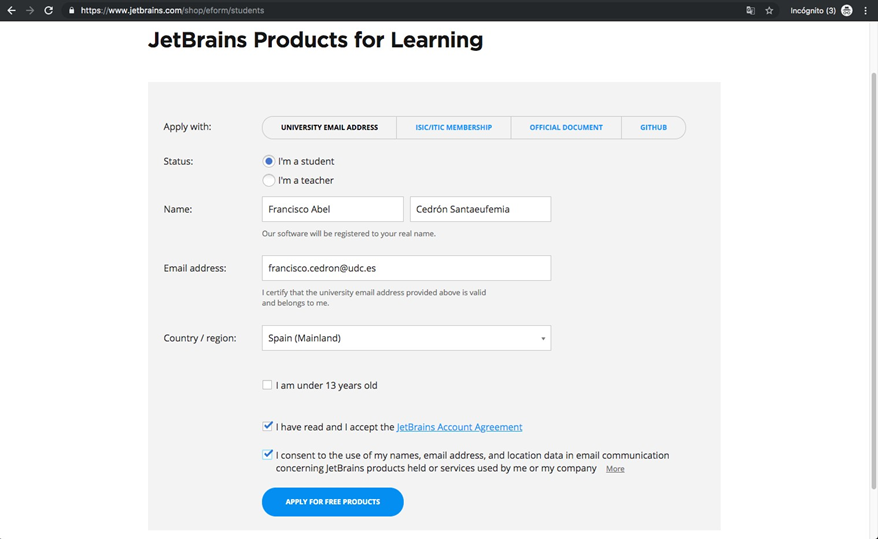Open the translate page icon
Viewport: 878px width, 539px height.
750,10
